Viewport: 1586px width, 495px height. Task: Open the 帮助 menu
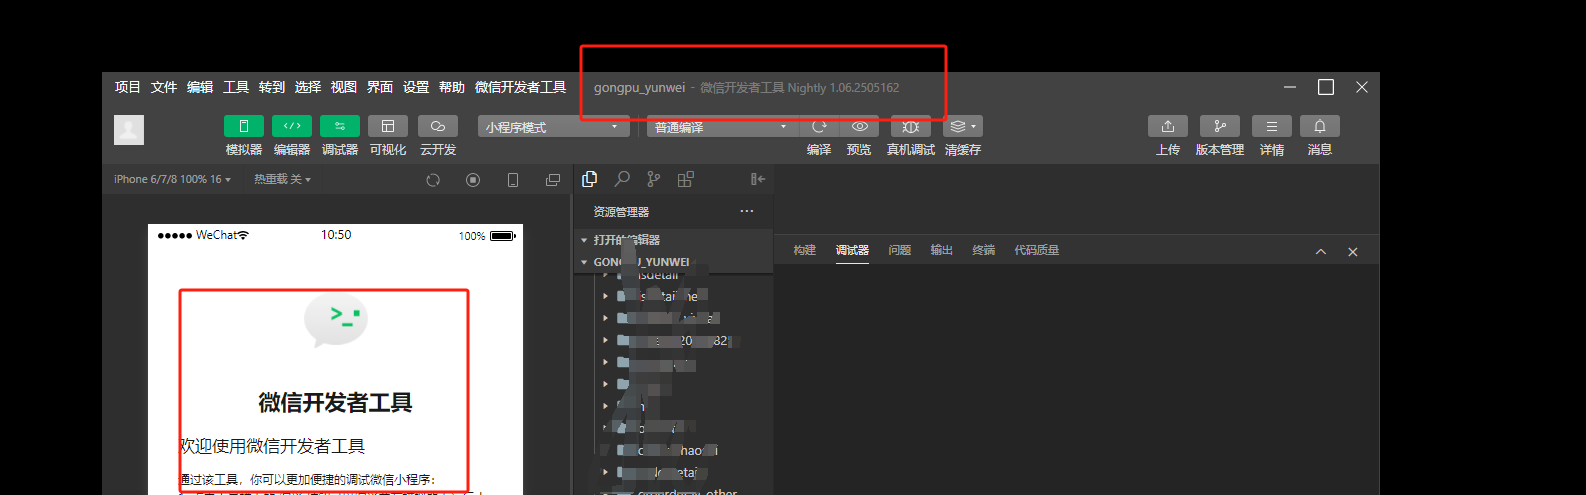[452, 88]
